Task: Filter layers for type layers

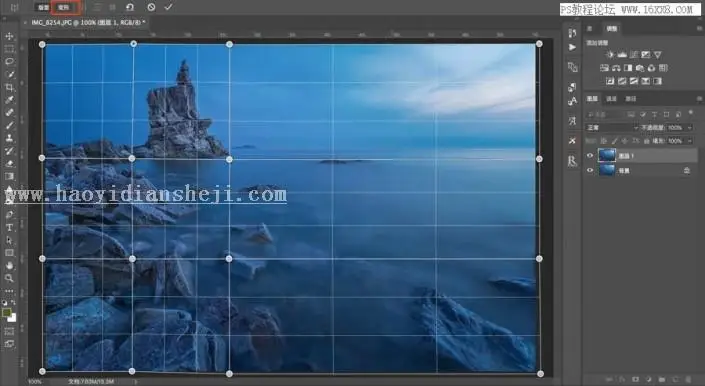Action: point(655,115)
